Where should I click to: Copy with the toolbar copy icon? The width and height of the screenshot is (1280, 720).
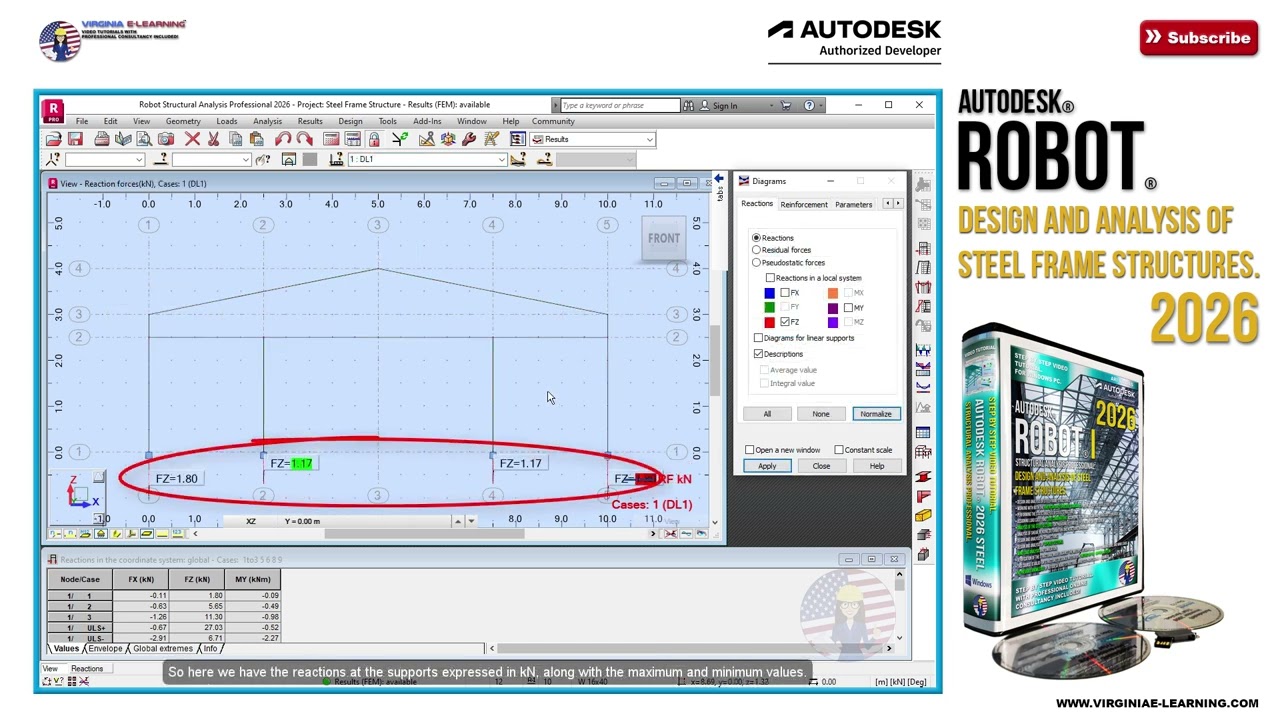click(x=235, y=139)
